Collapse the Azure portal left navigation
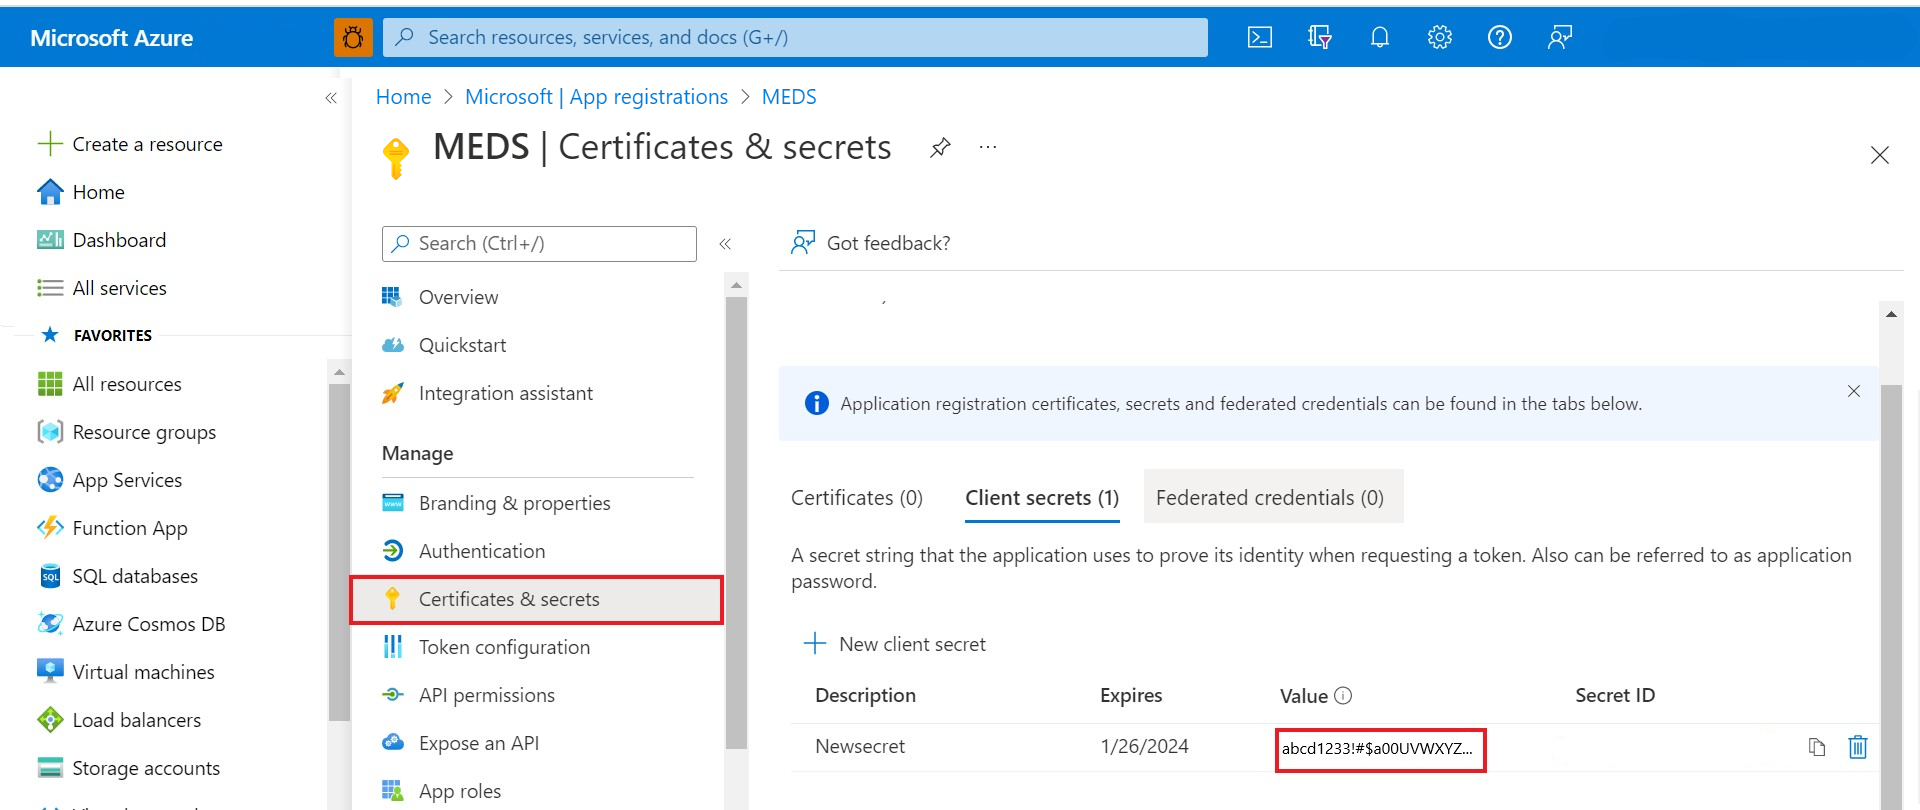This screenshot has width=1920, height=810. pyautogui.click(x=331, y=98)
